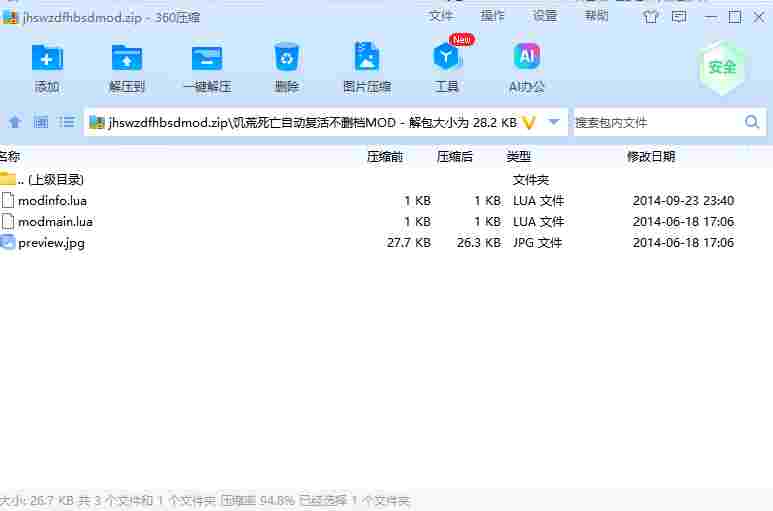This screenshot has width=773, height=511.
Task: Select the modmain.lua file name
Action: [55, 222]
